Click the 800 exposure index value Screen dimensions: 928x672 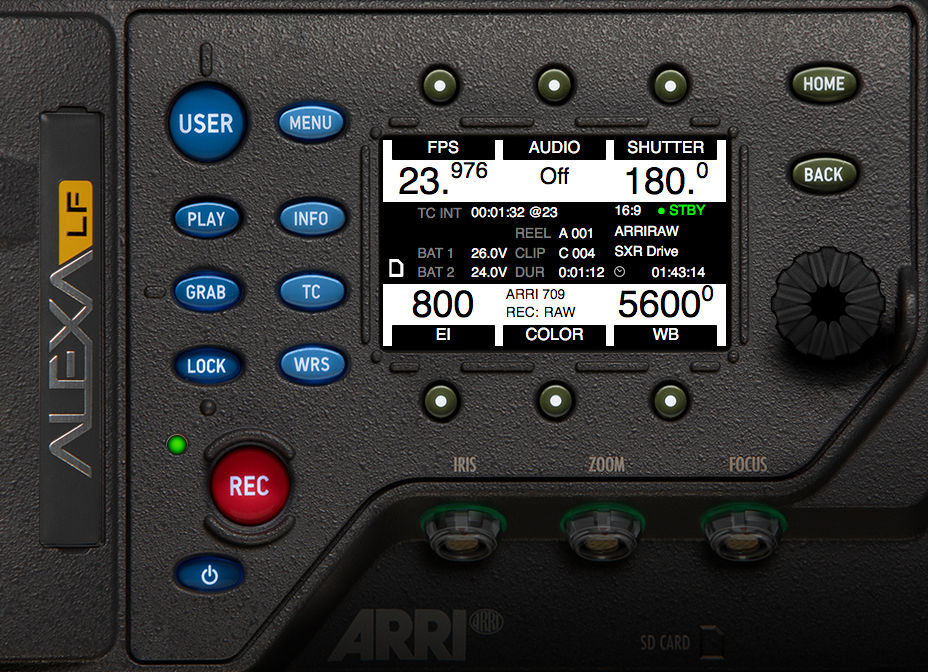click(443, 304)
